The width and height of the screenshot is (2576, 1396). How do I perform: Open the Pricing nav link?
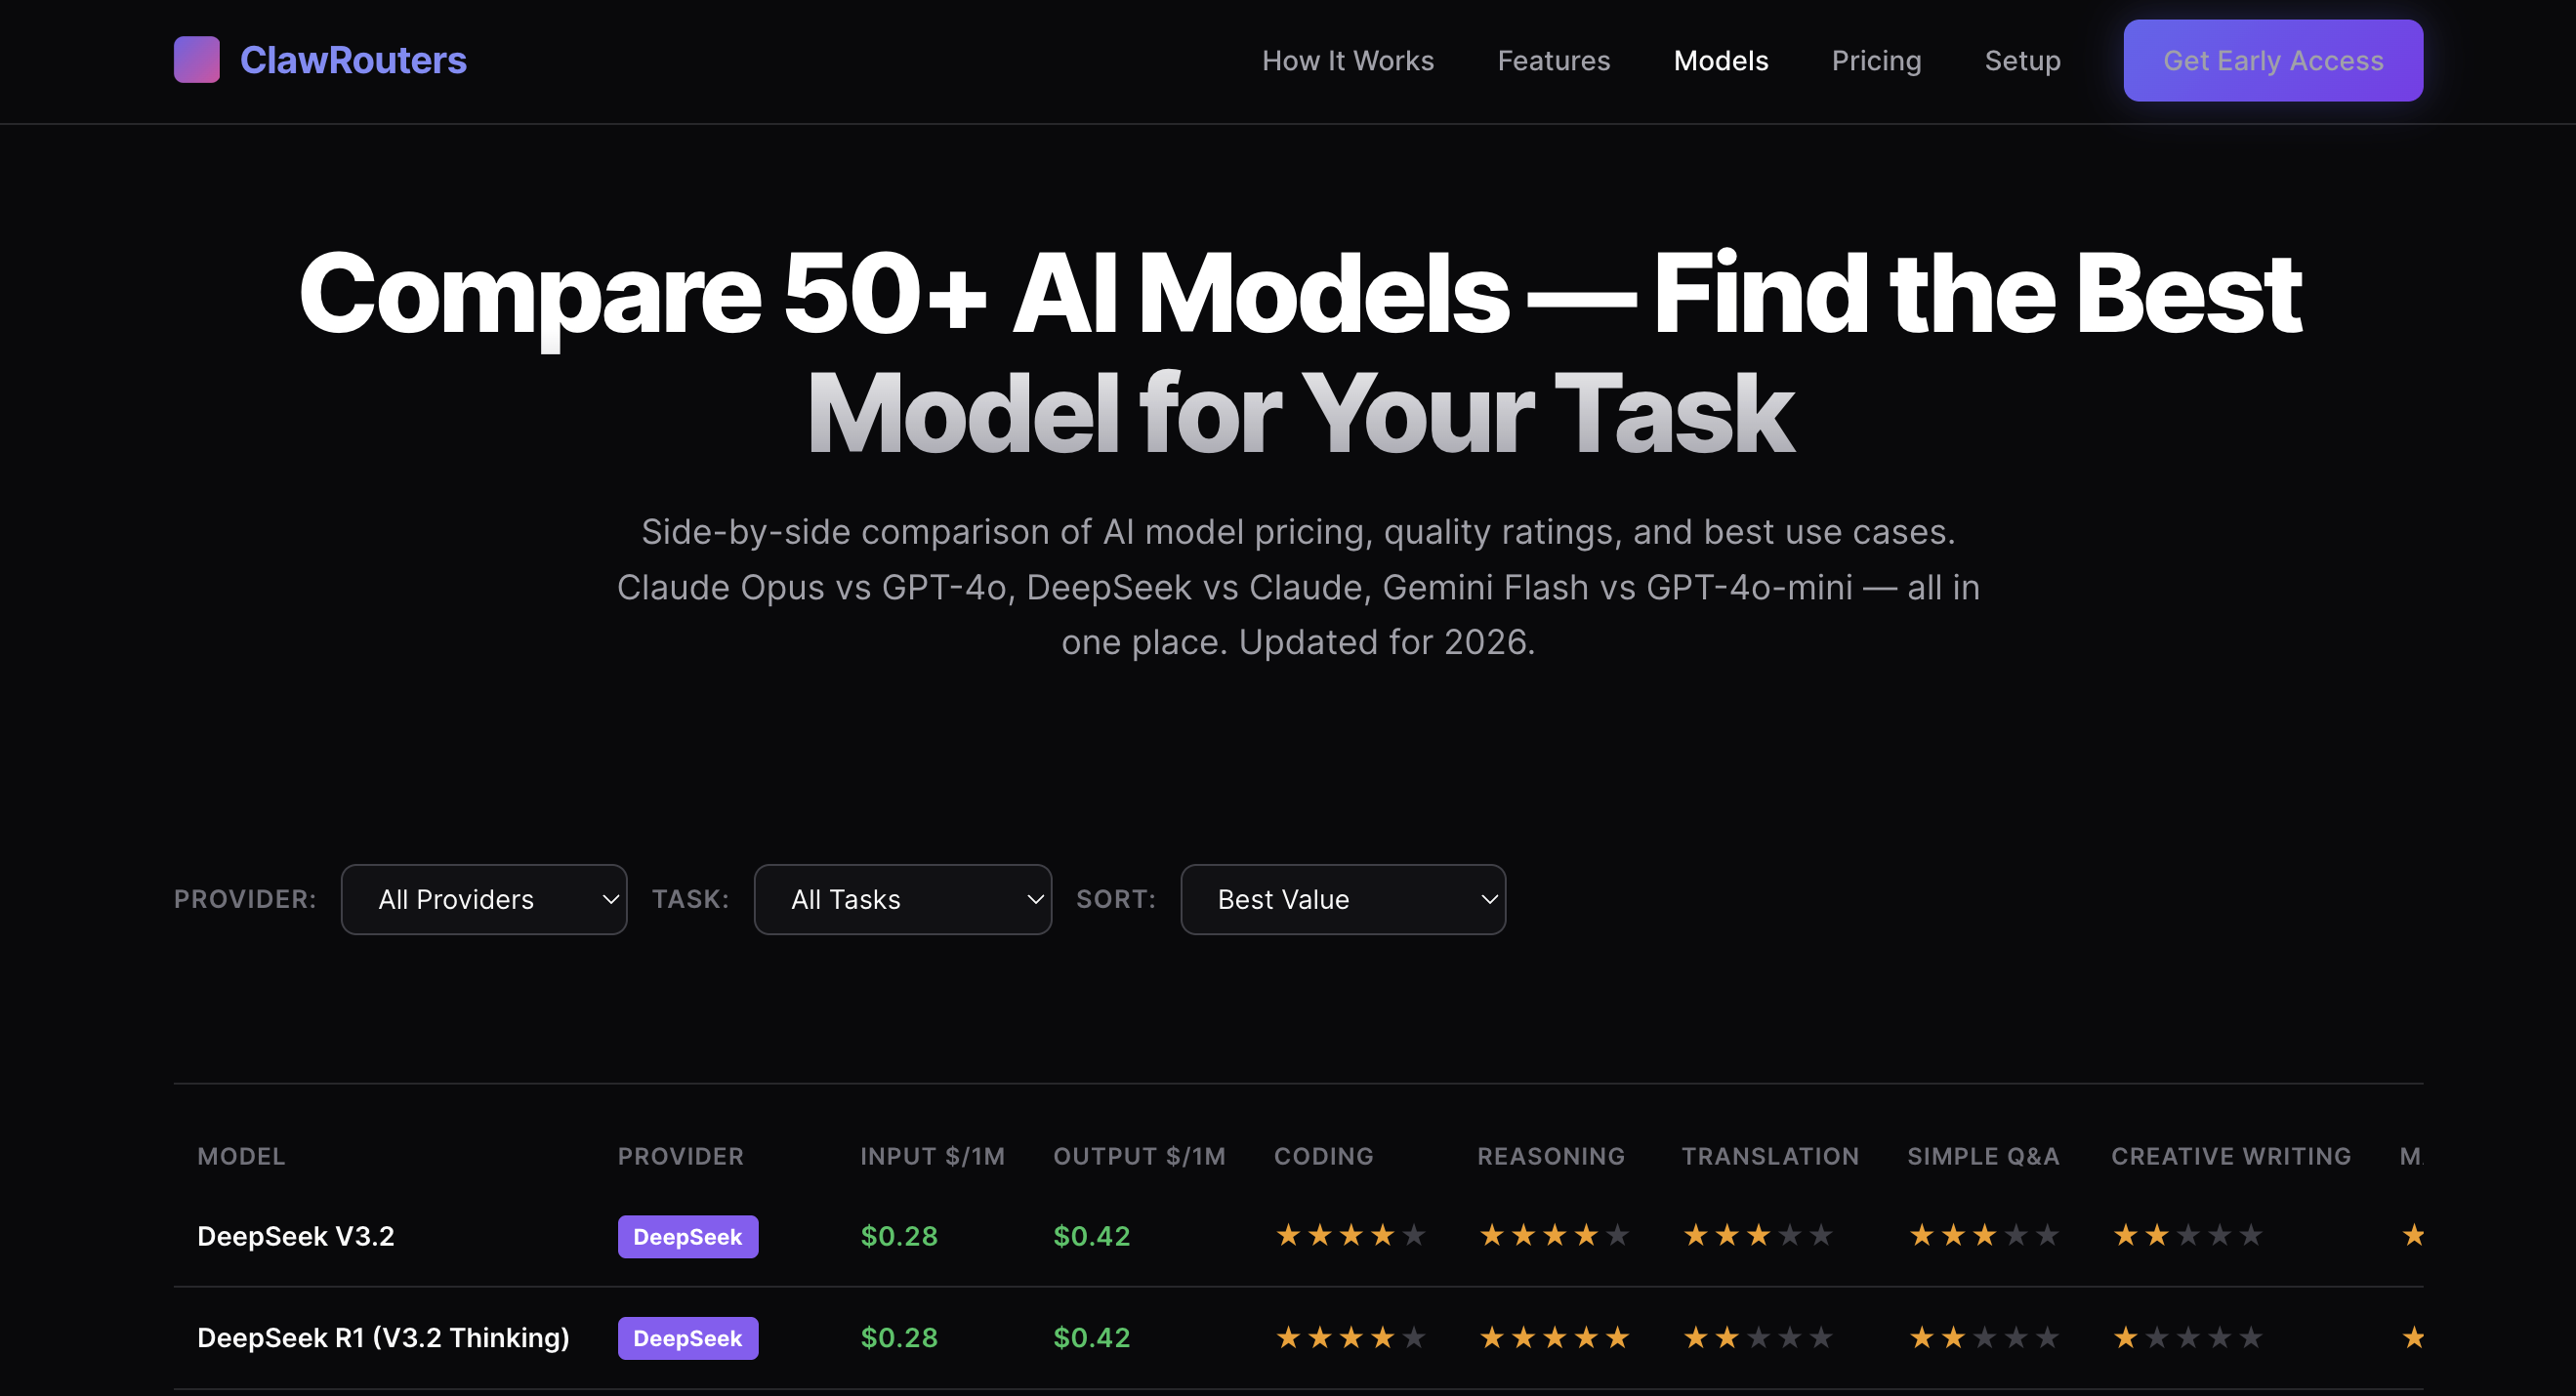pyautogui.click(x=1875, y=61)
